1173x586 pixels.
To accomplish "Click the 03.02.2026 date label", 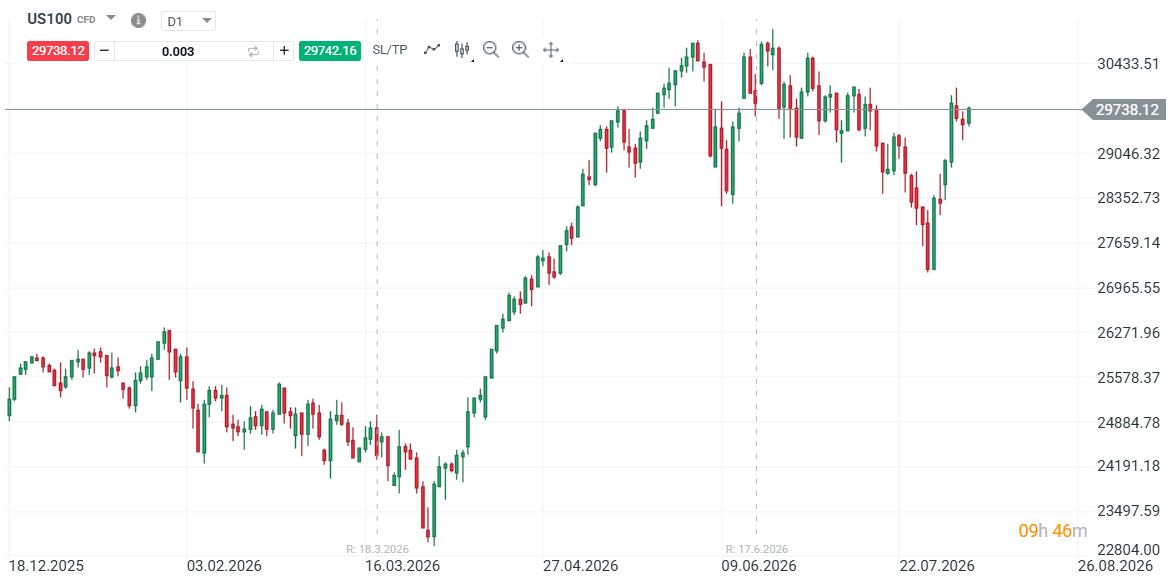I will [224, 566].
